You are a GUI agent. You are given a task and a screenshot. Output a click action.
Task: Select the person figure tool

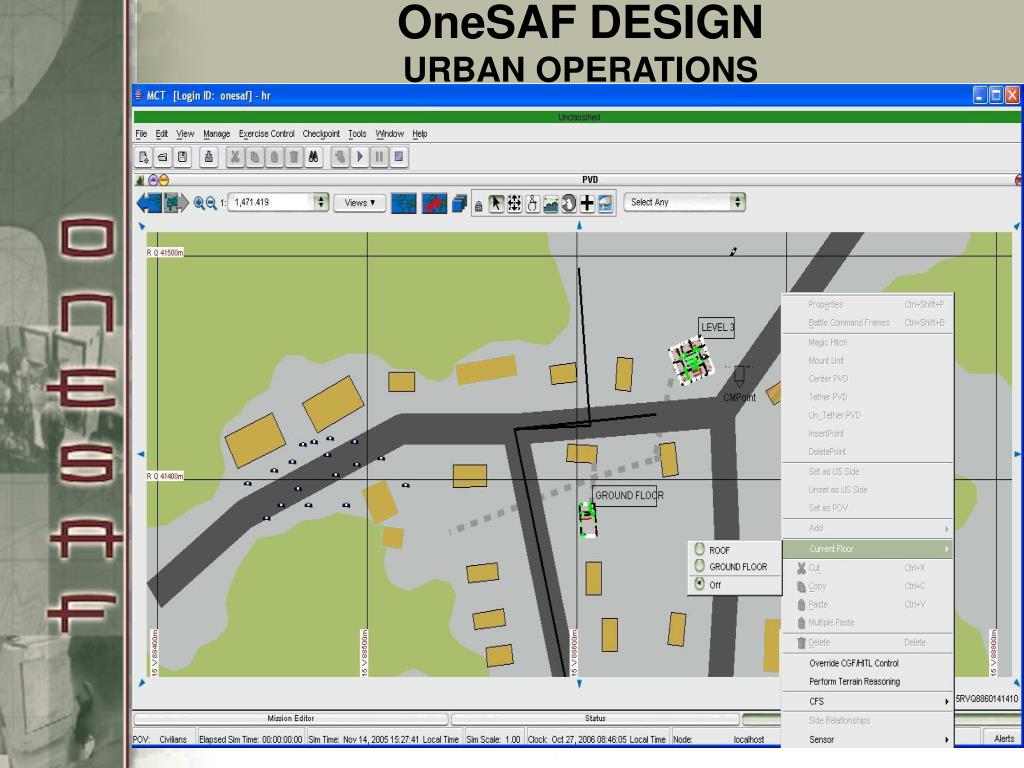pos(533,203)
